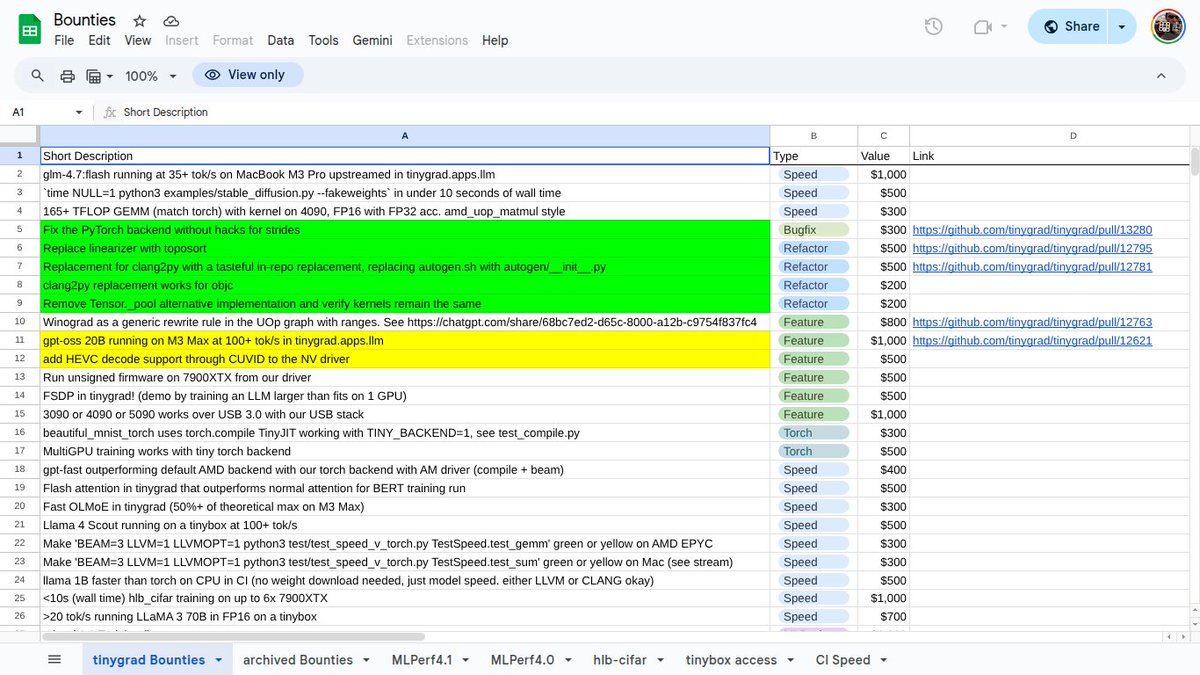Click the Bugfix type chip in row 5
Viewport: 1200px width, 675px height.
click(814, 230)
